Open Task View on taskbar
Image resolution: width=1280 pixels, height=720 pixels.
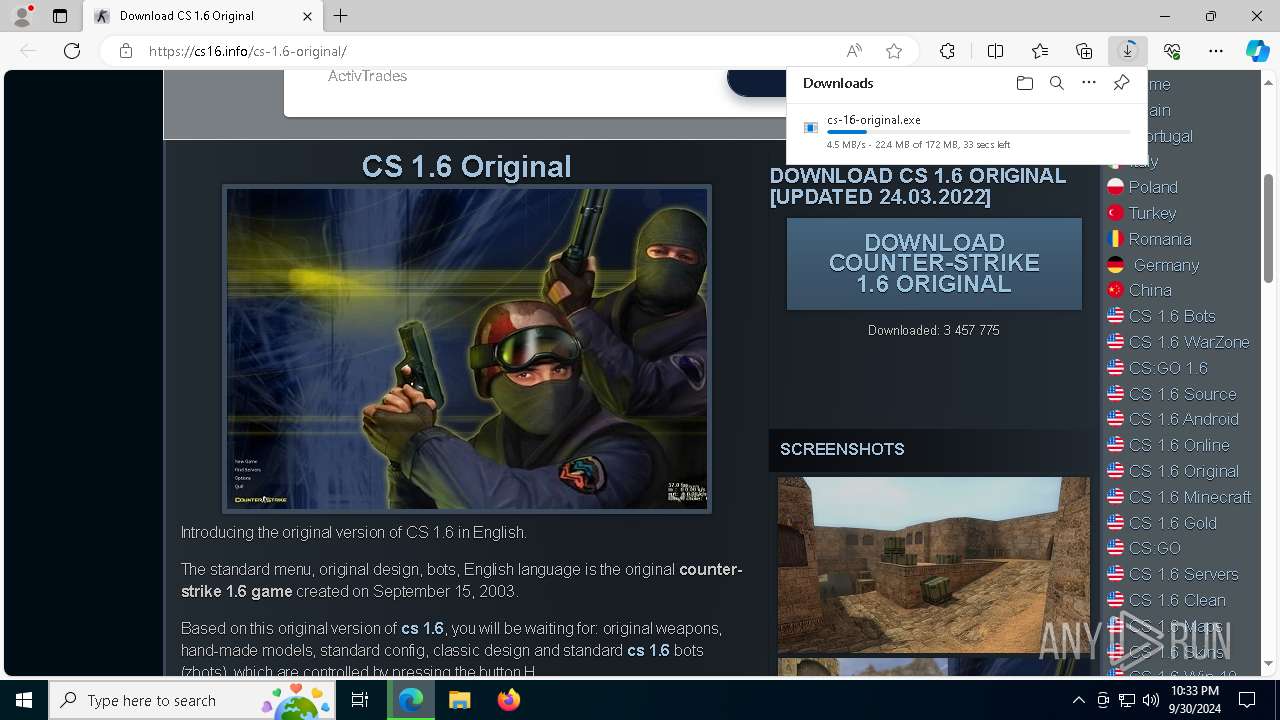(x=360, y=700)
